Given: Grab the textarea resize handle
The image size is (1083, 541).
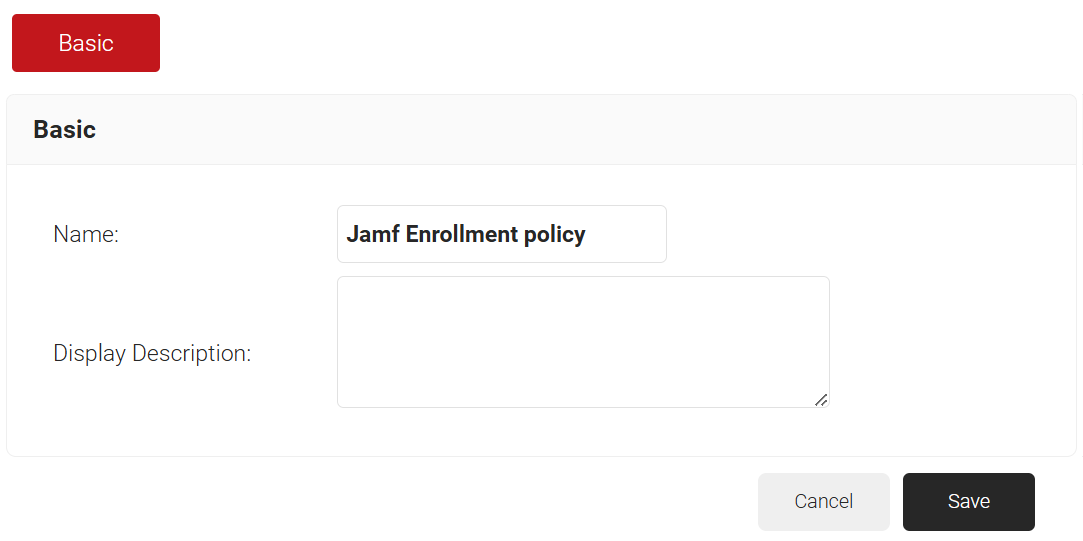Looking at the screenshot, I should [x=821, y=399].
